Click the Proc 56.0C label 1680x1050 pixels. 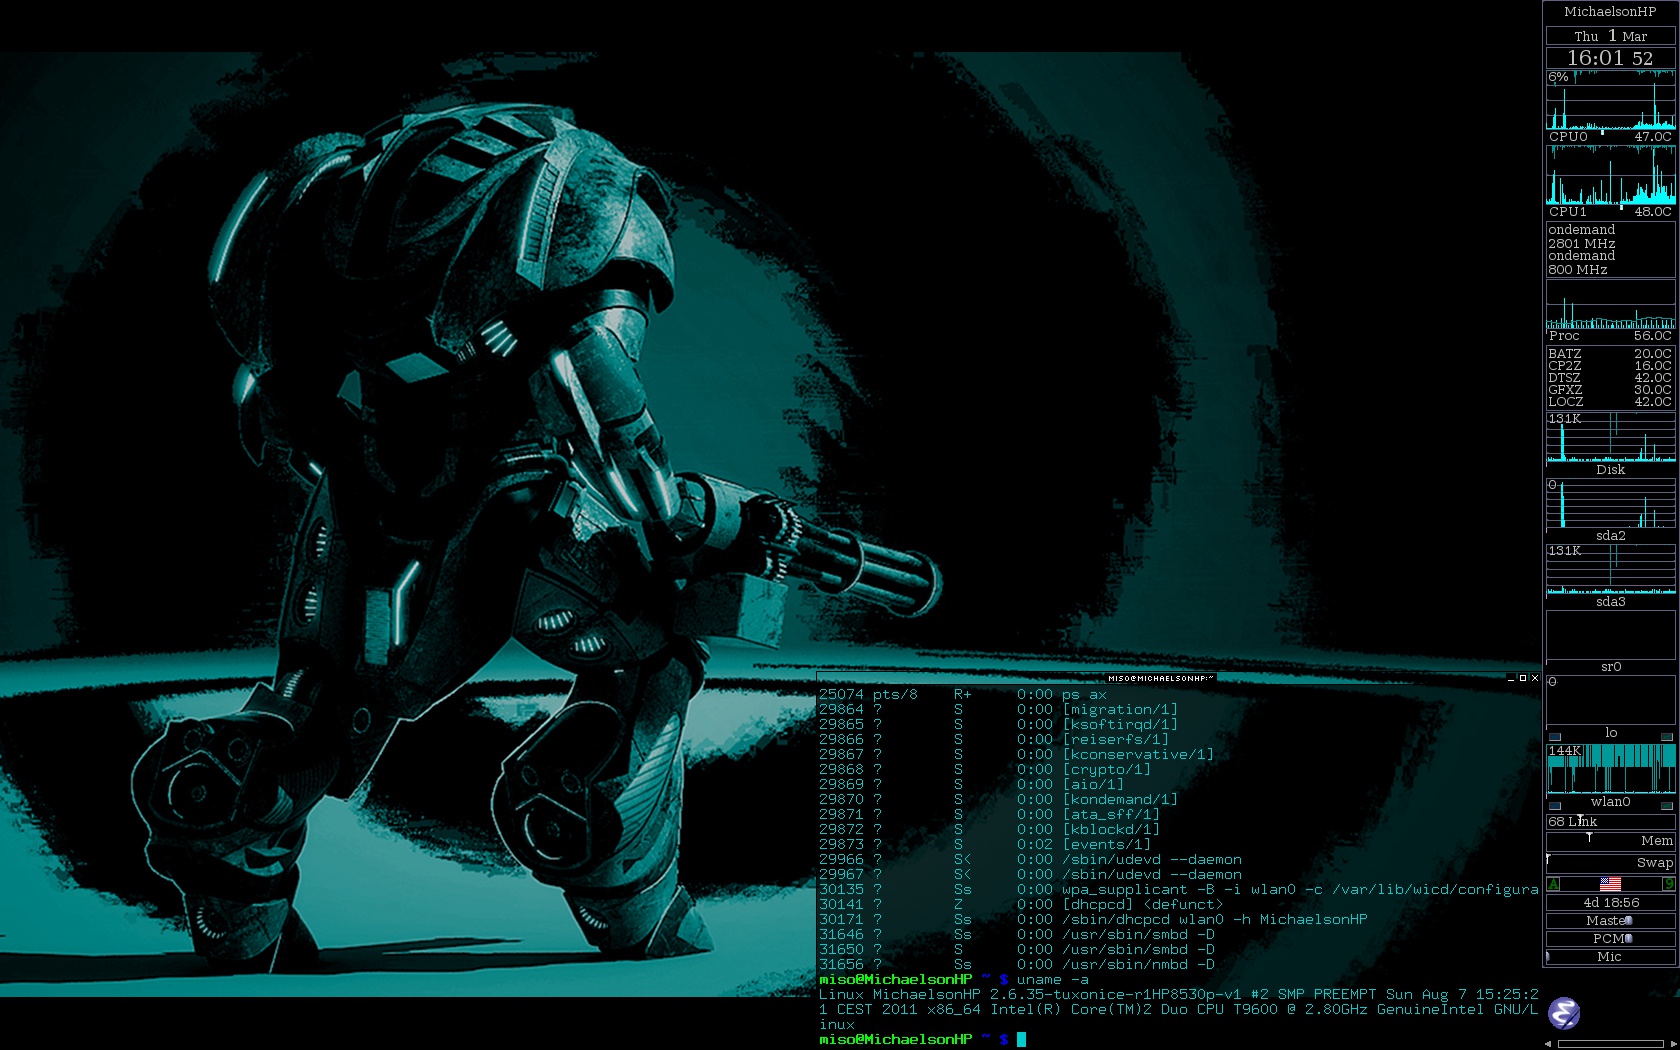click(x=1610, y=336)
